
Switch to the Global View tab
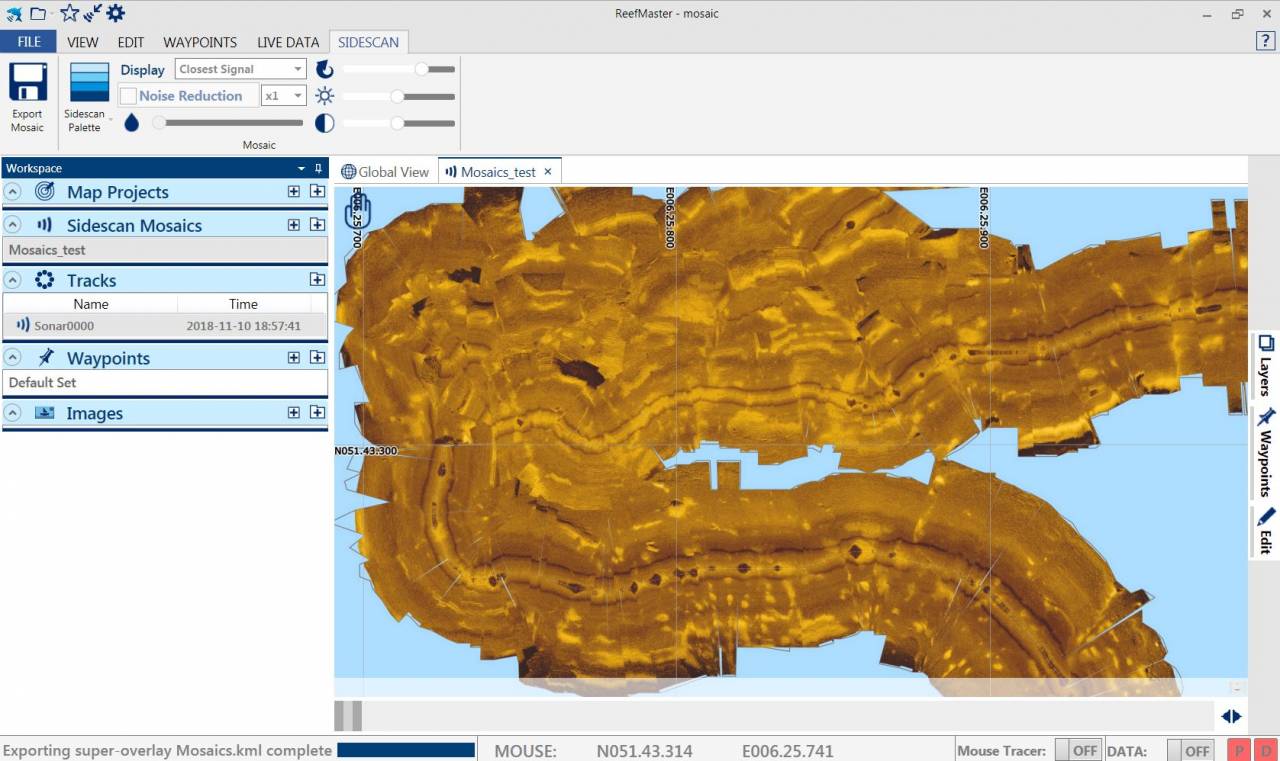(x=385, y=172)
